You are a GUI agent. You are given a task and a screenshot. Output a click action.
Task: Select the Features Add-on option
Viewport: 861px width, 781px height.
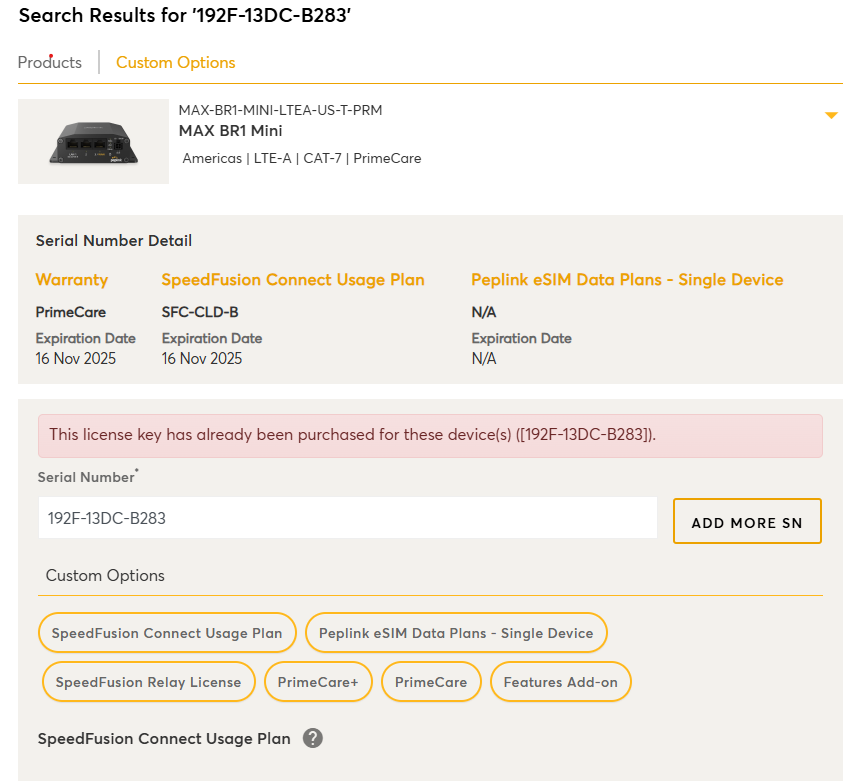tap(561, 682)
